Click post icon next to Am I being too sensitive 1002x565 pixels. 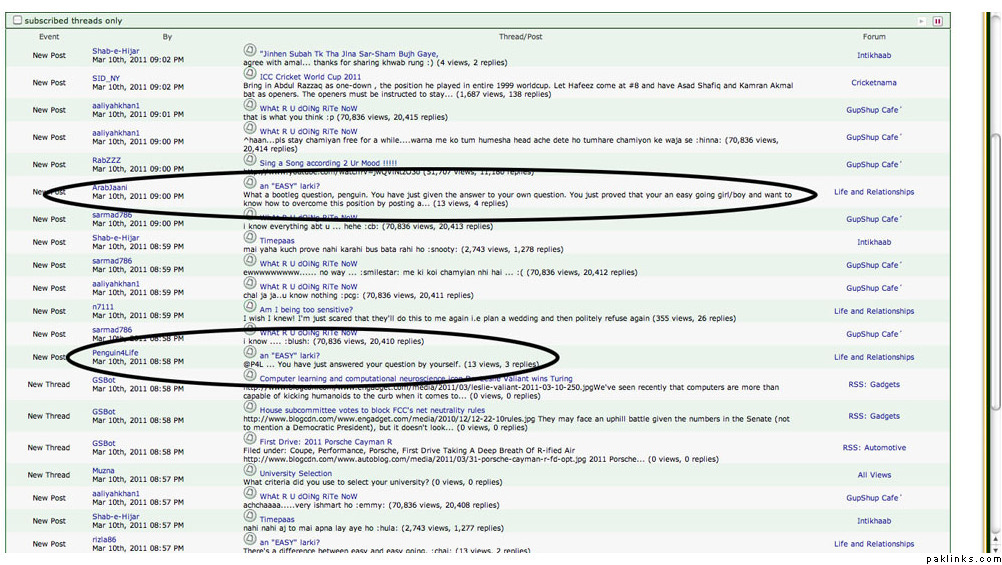[x=250, y=308]
